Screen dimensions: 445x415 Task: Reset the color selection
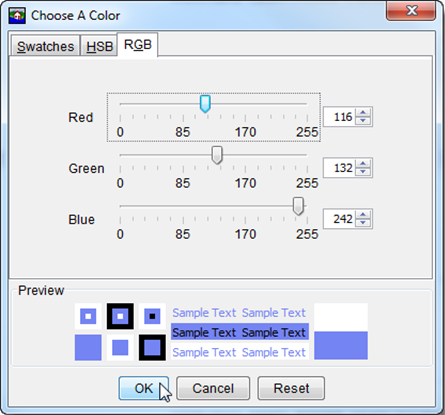click(x=291, y=388)
